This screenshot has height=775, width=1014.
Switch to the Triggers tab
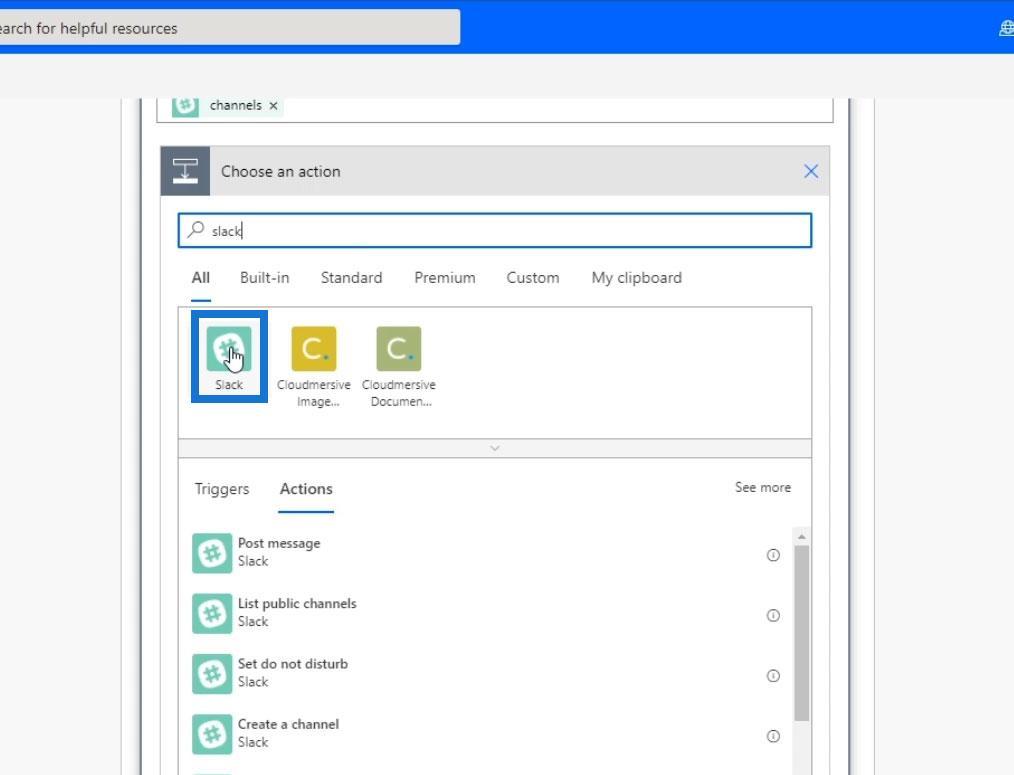(222, 488)
